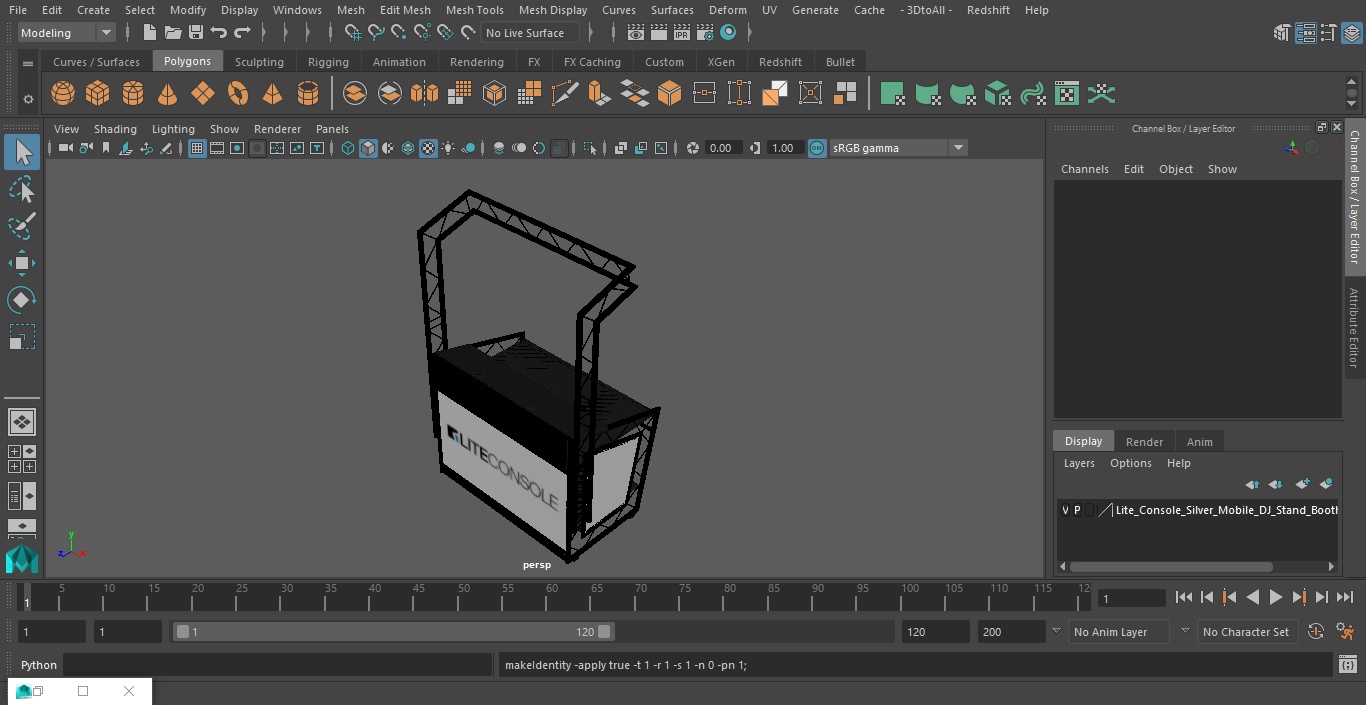Go to the end of playback range
This screenshot has width=1366, height=705.
pos(1345,597)
